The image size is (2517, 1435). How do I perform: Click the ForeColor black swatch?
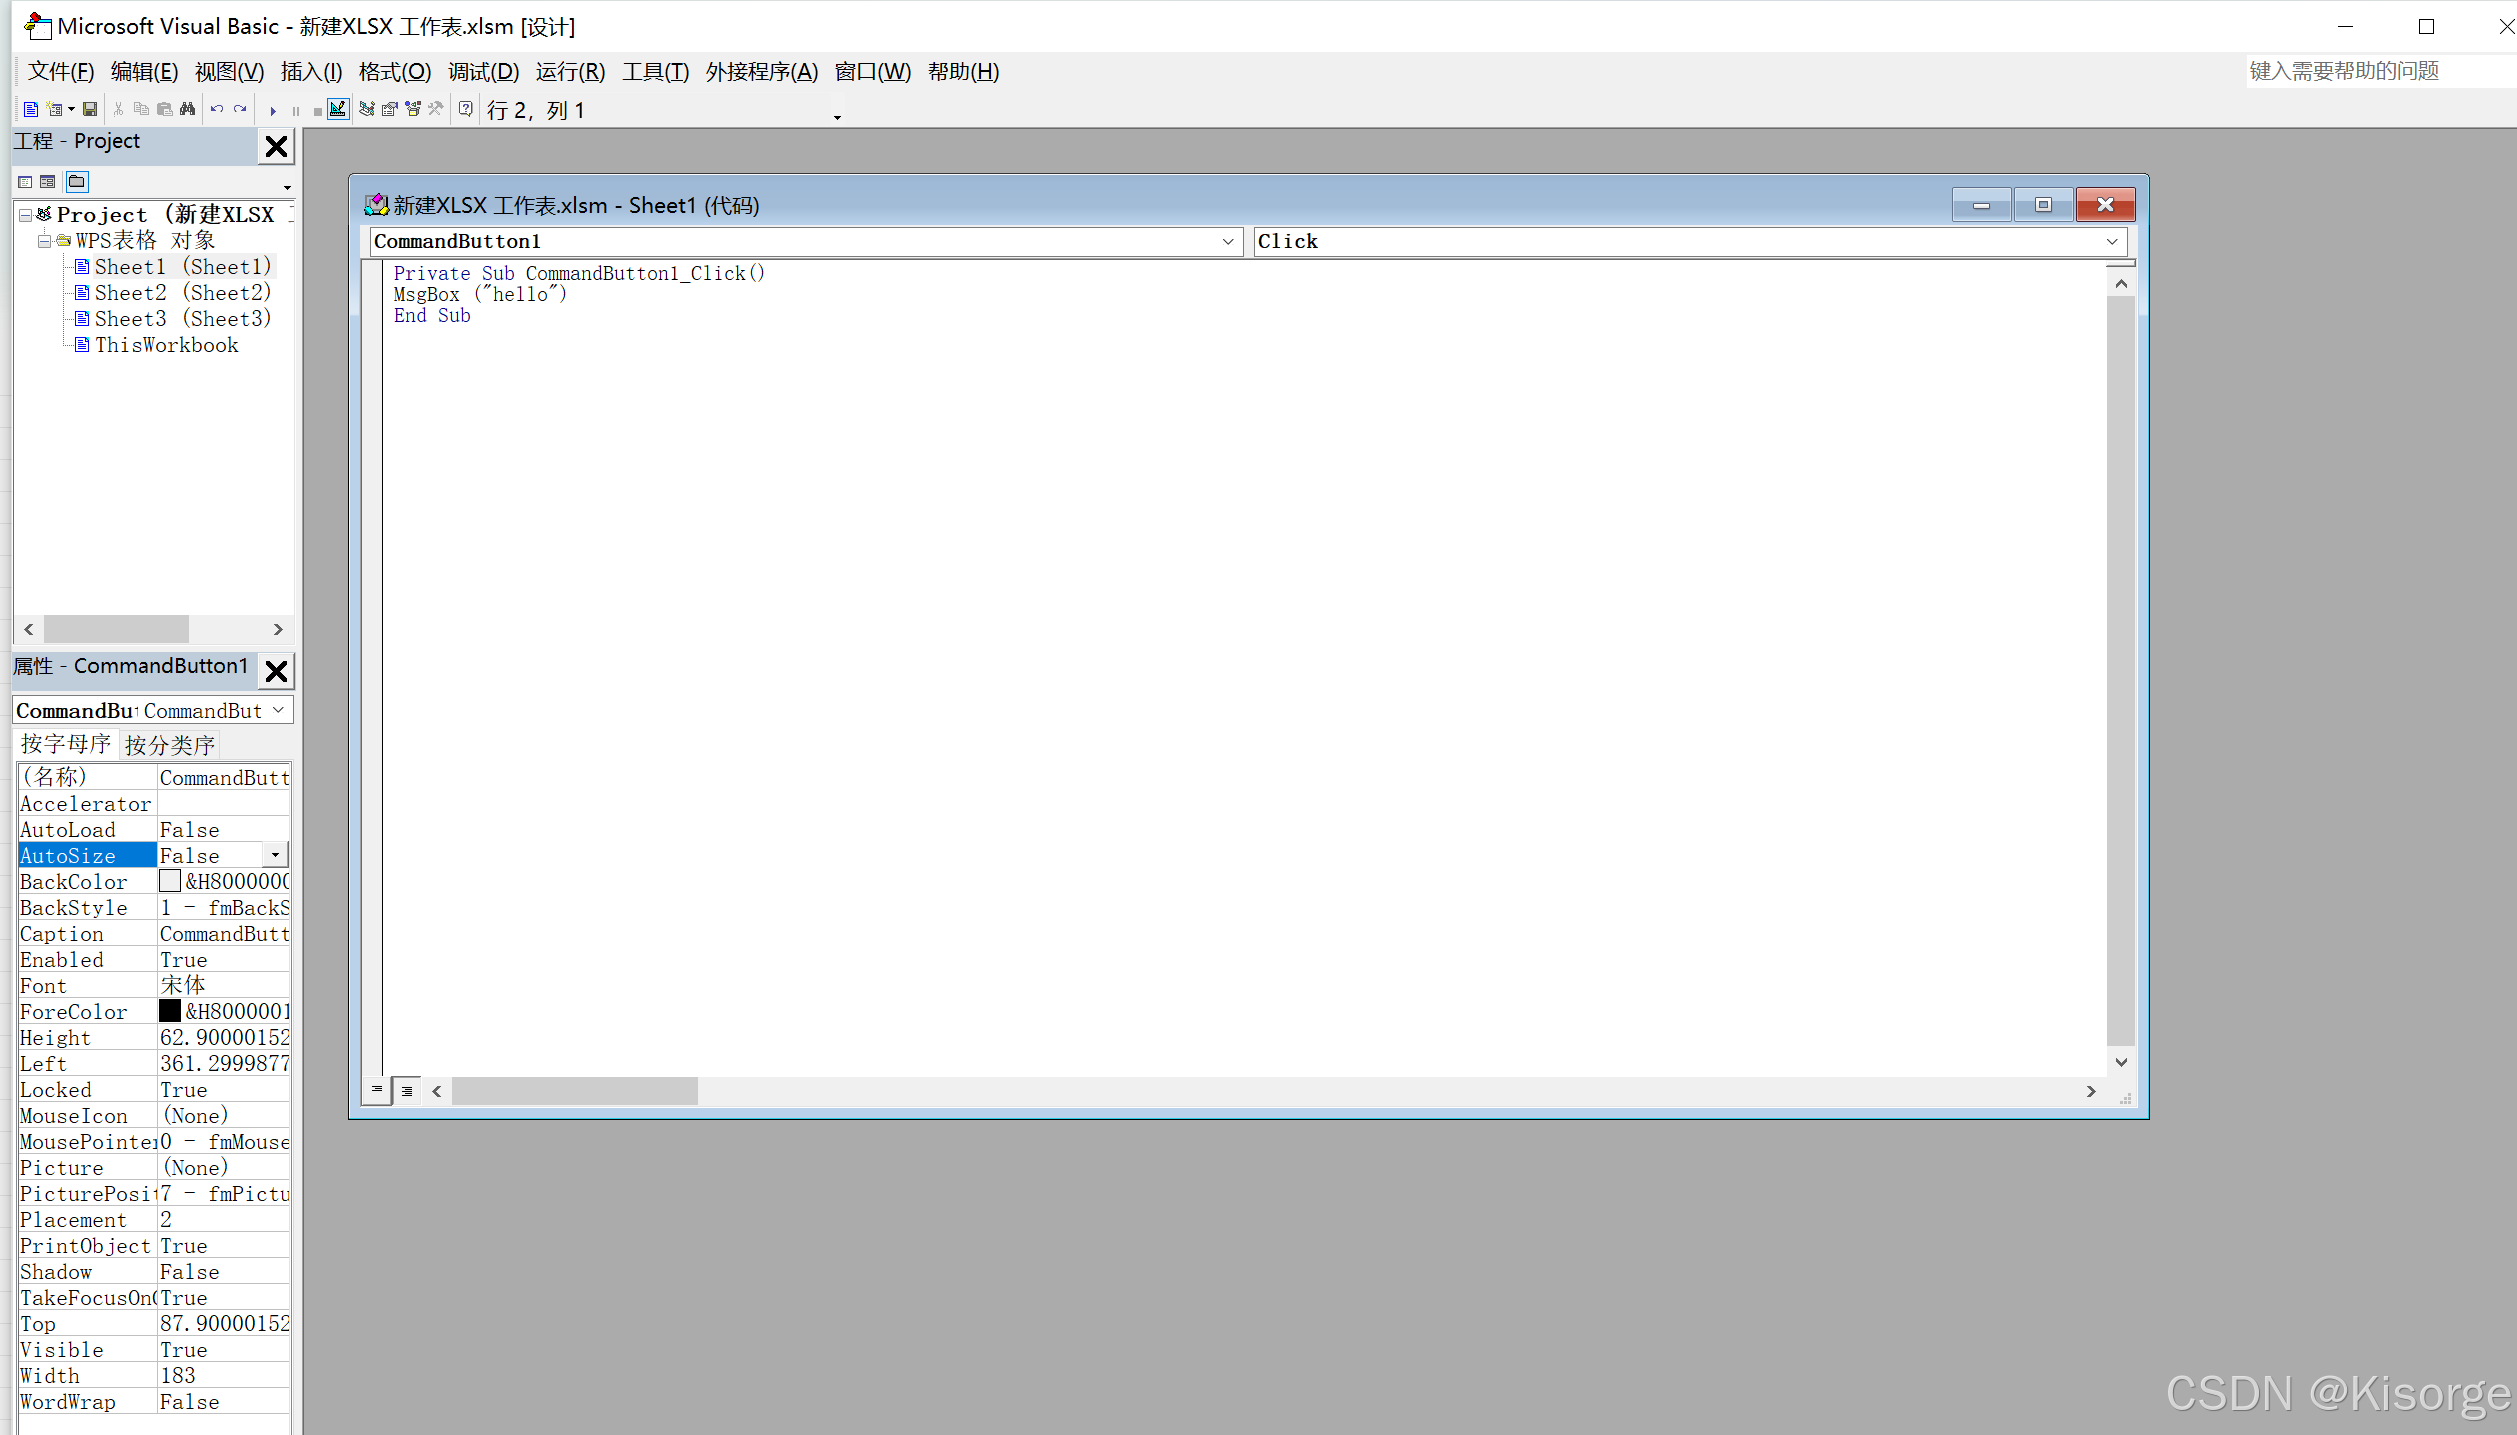[170, 1011]
